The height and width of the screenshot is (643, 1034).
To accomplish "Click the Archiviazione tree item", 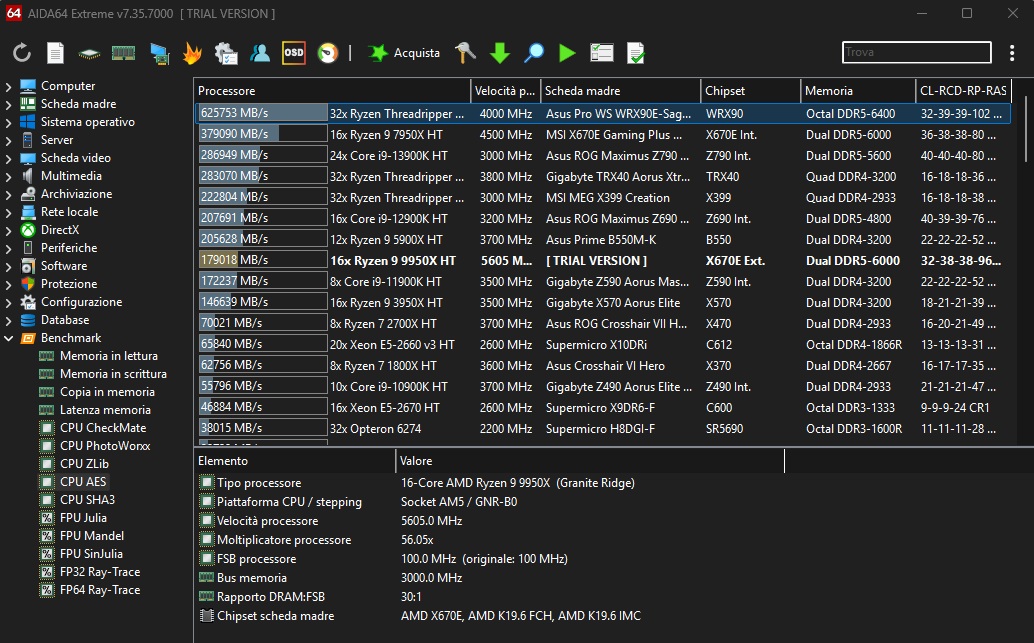I will pyautogui.click(x=76, y=194).
